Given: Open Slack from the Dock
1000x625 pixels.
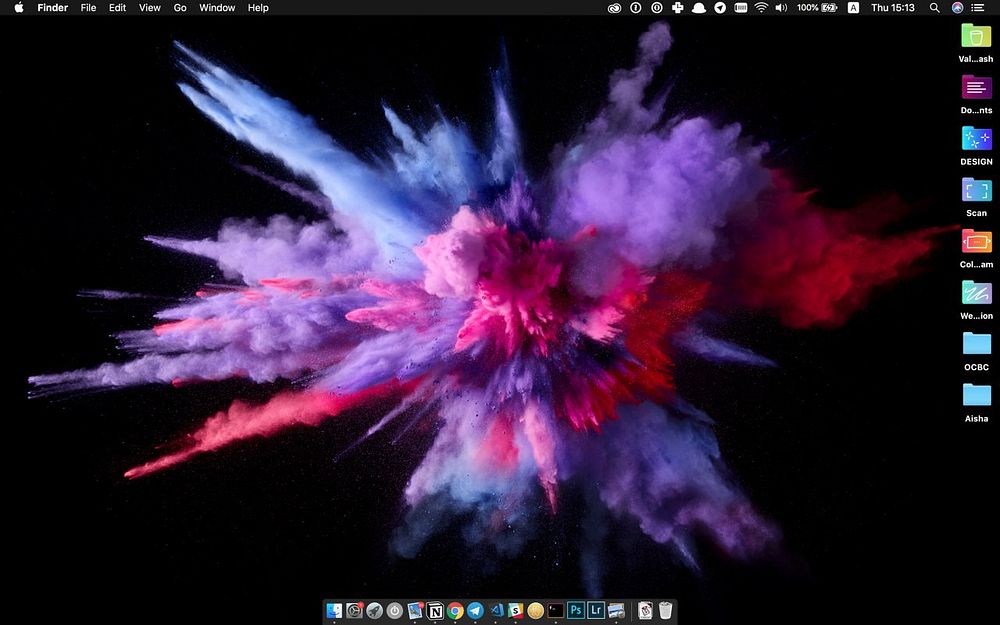Looking at the screenshot, I should point(515,611).
